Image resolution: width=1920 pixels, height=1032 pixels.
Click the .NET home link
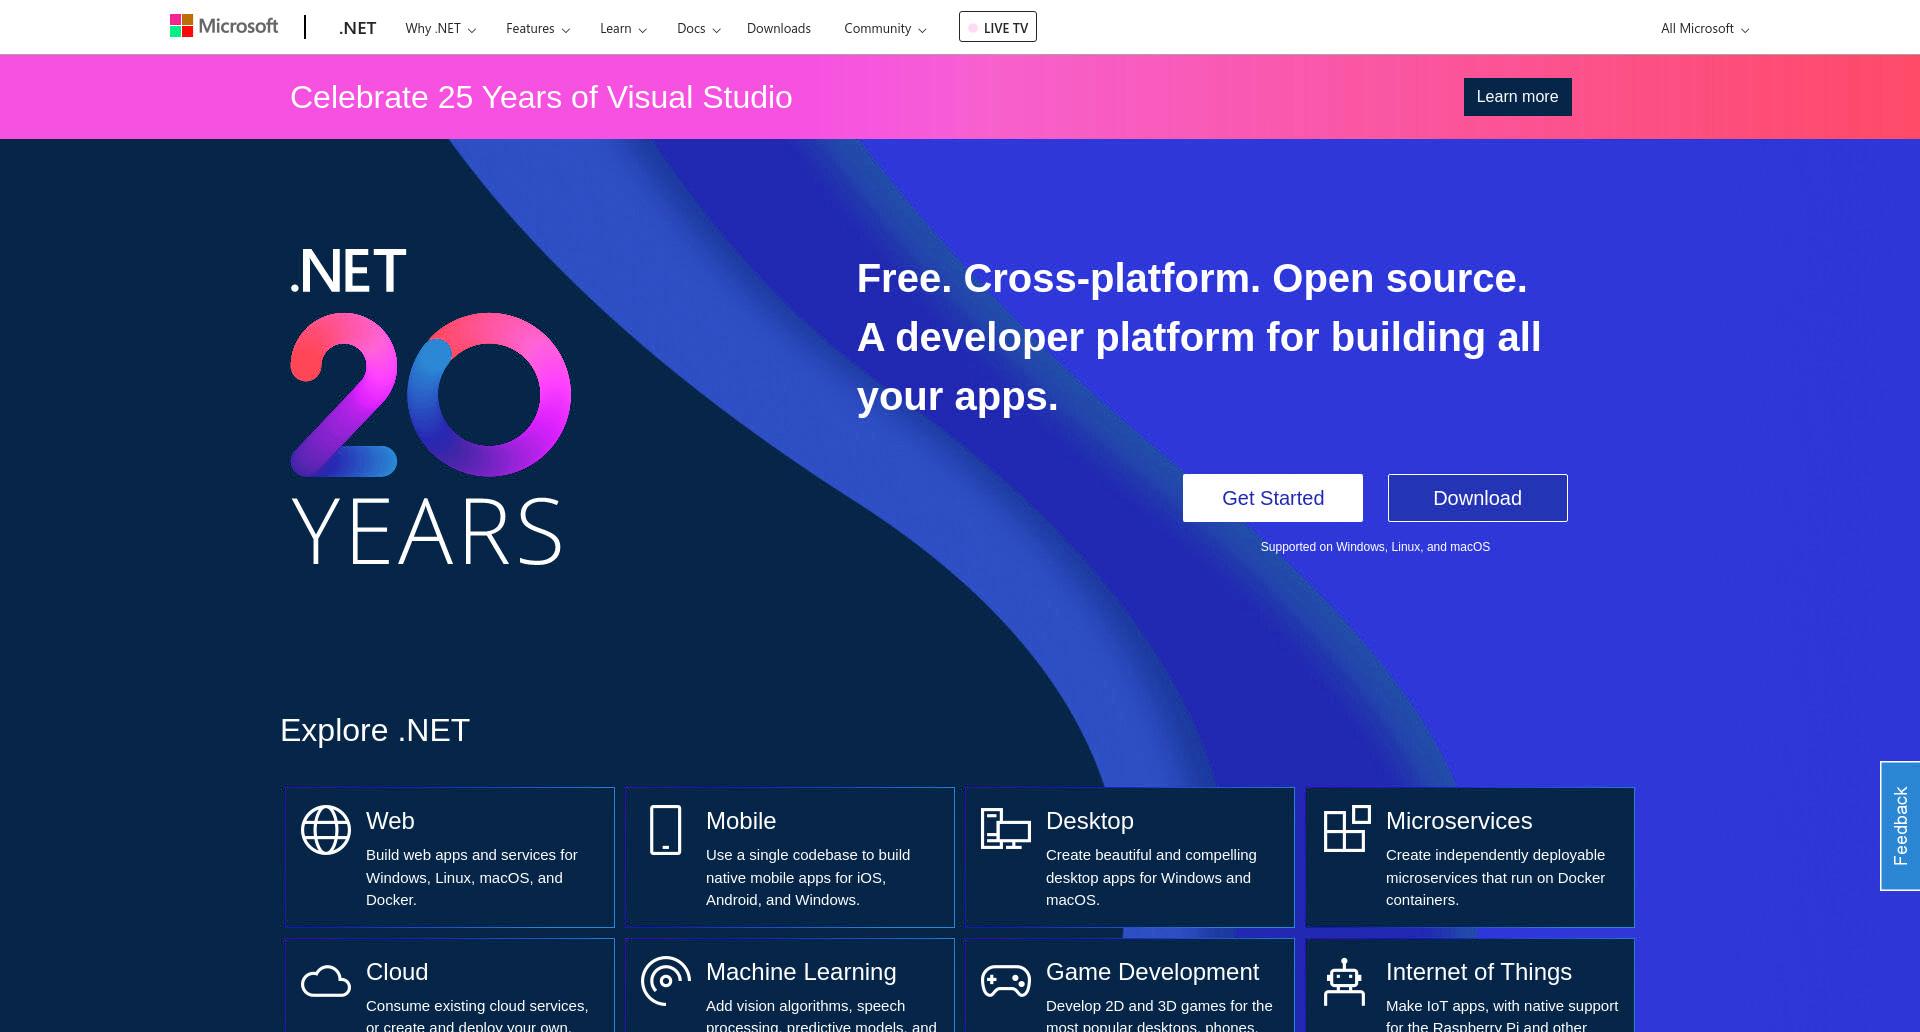[357, 28]
